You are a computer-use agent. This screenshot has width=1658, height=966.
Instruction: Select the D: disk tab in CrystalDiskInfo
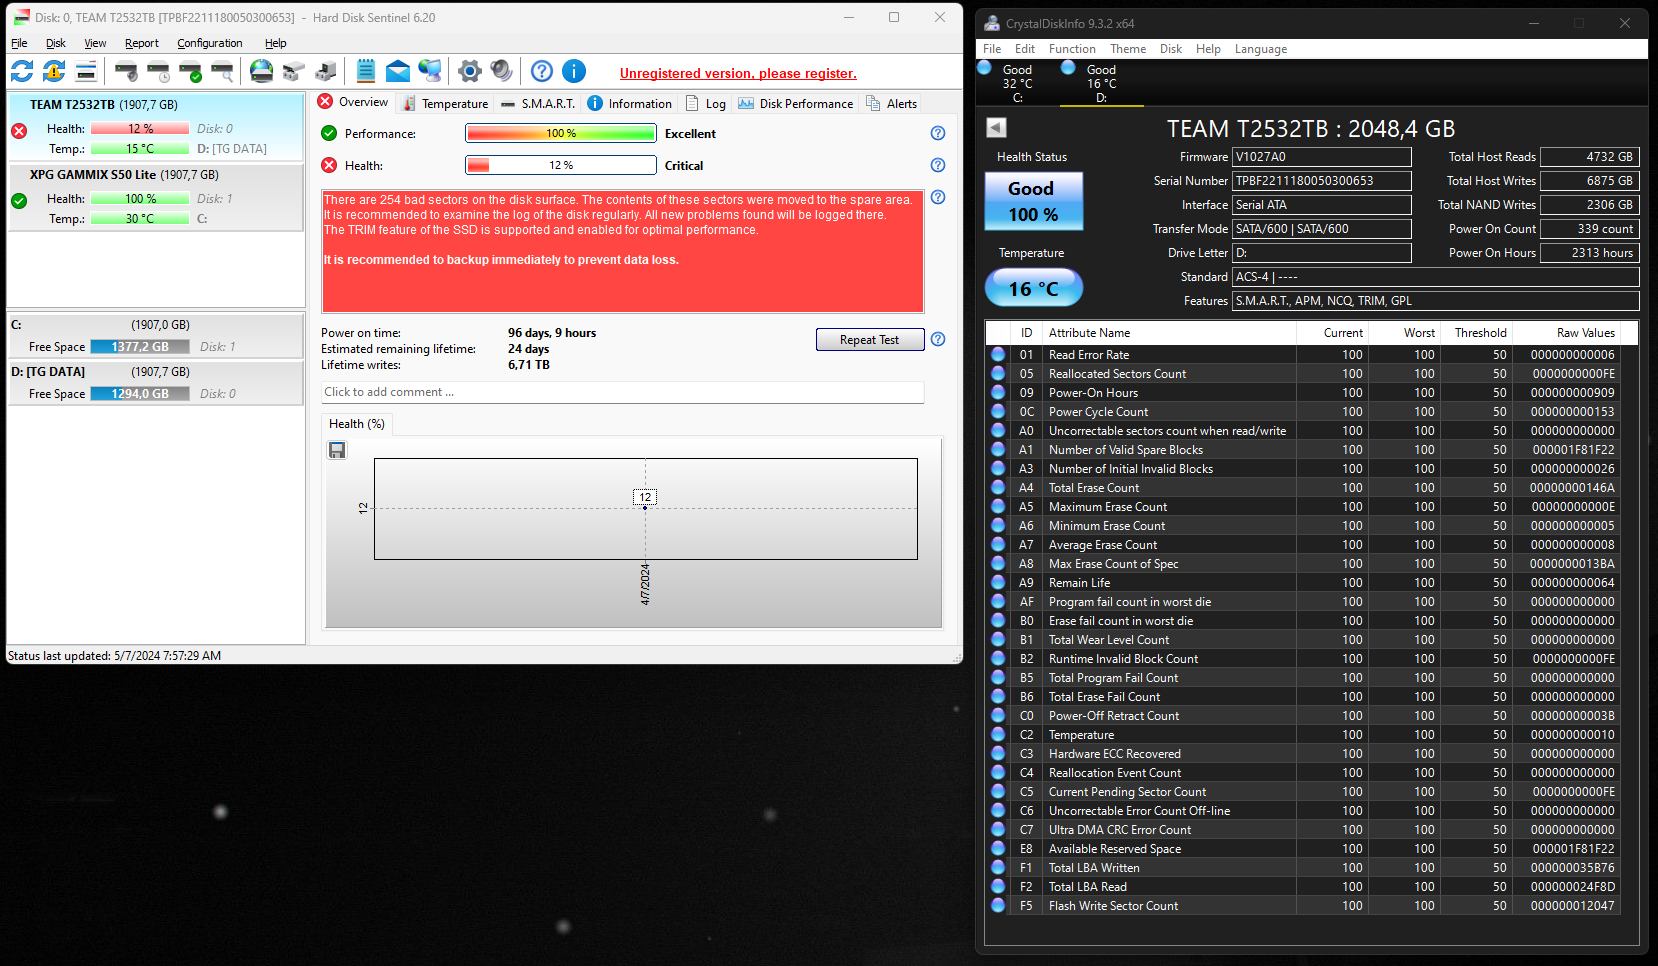coord(1101,83)
